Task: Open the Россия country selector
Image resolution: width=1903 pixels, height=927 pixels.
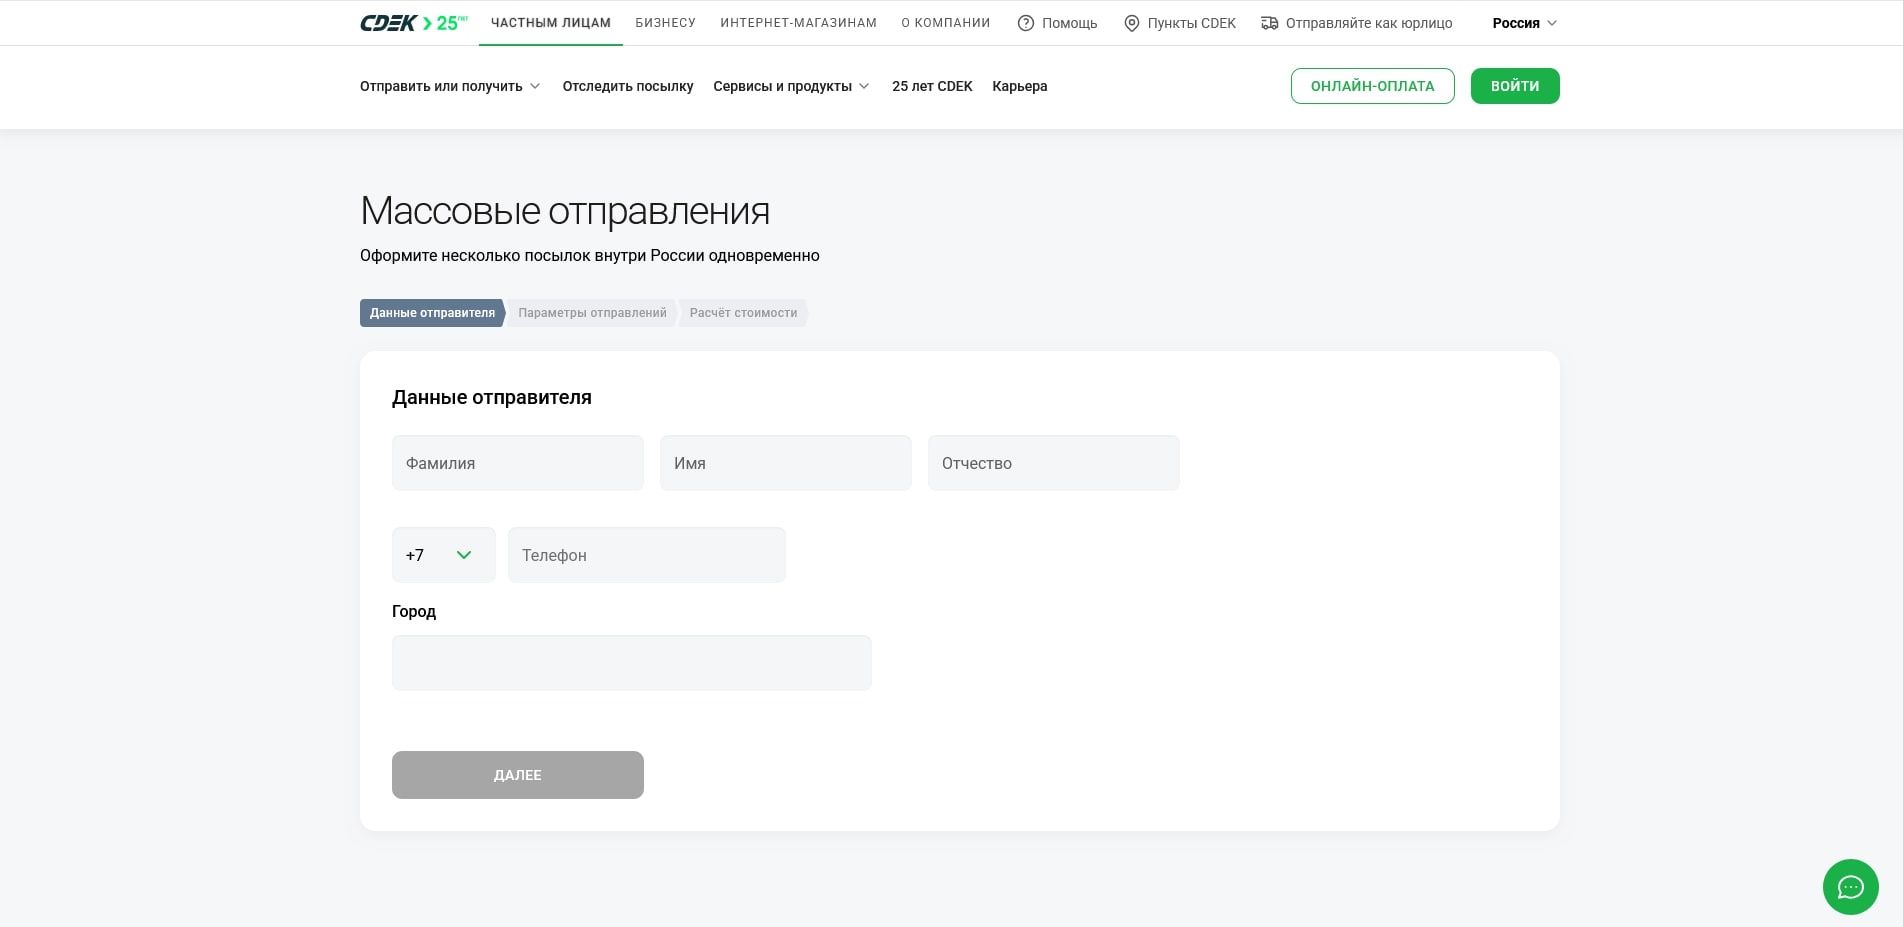Action: (1524, 23)
